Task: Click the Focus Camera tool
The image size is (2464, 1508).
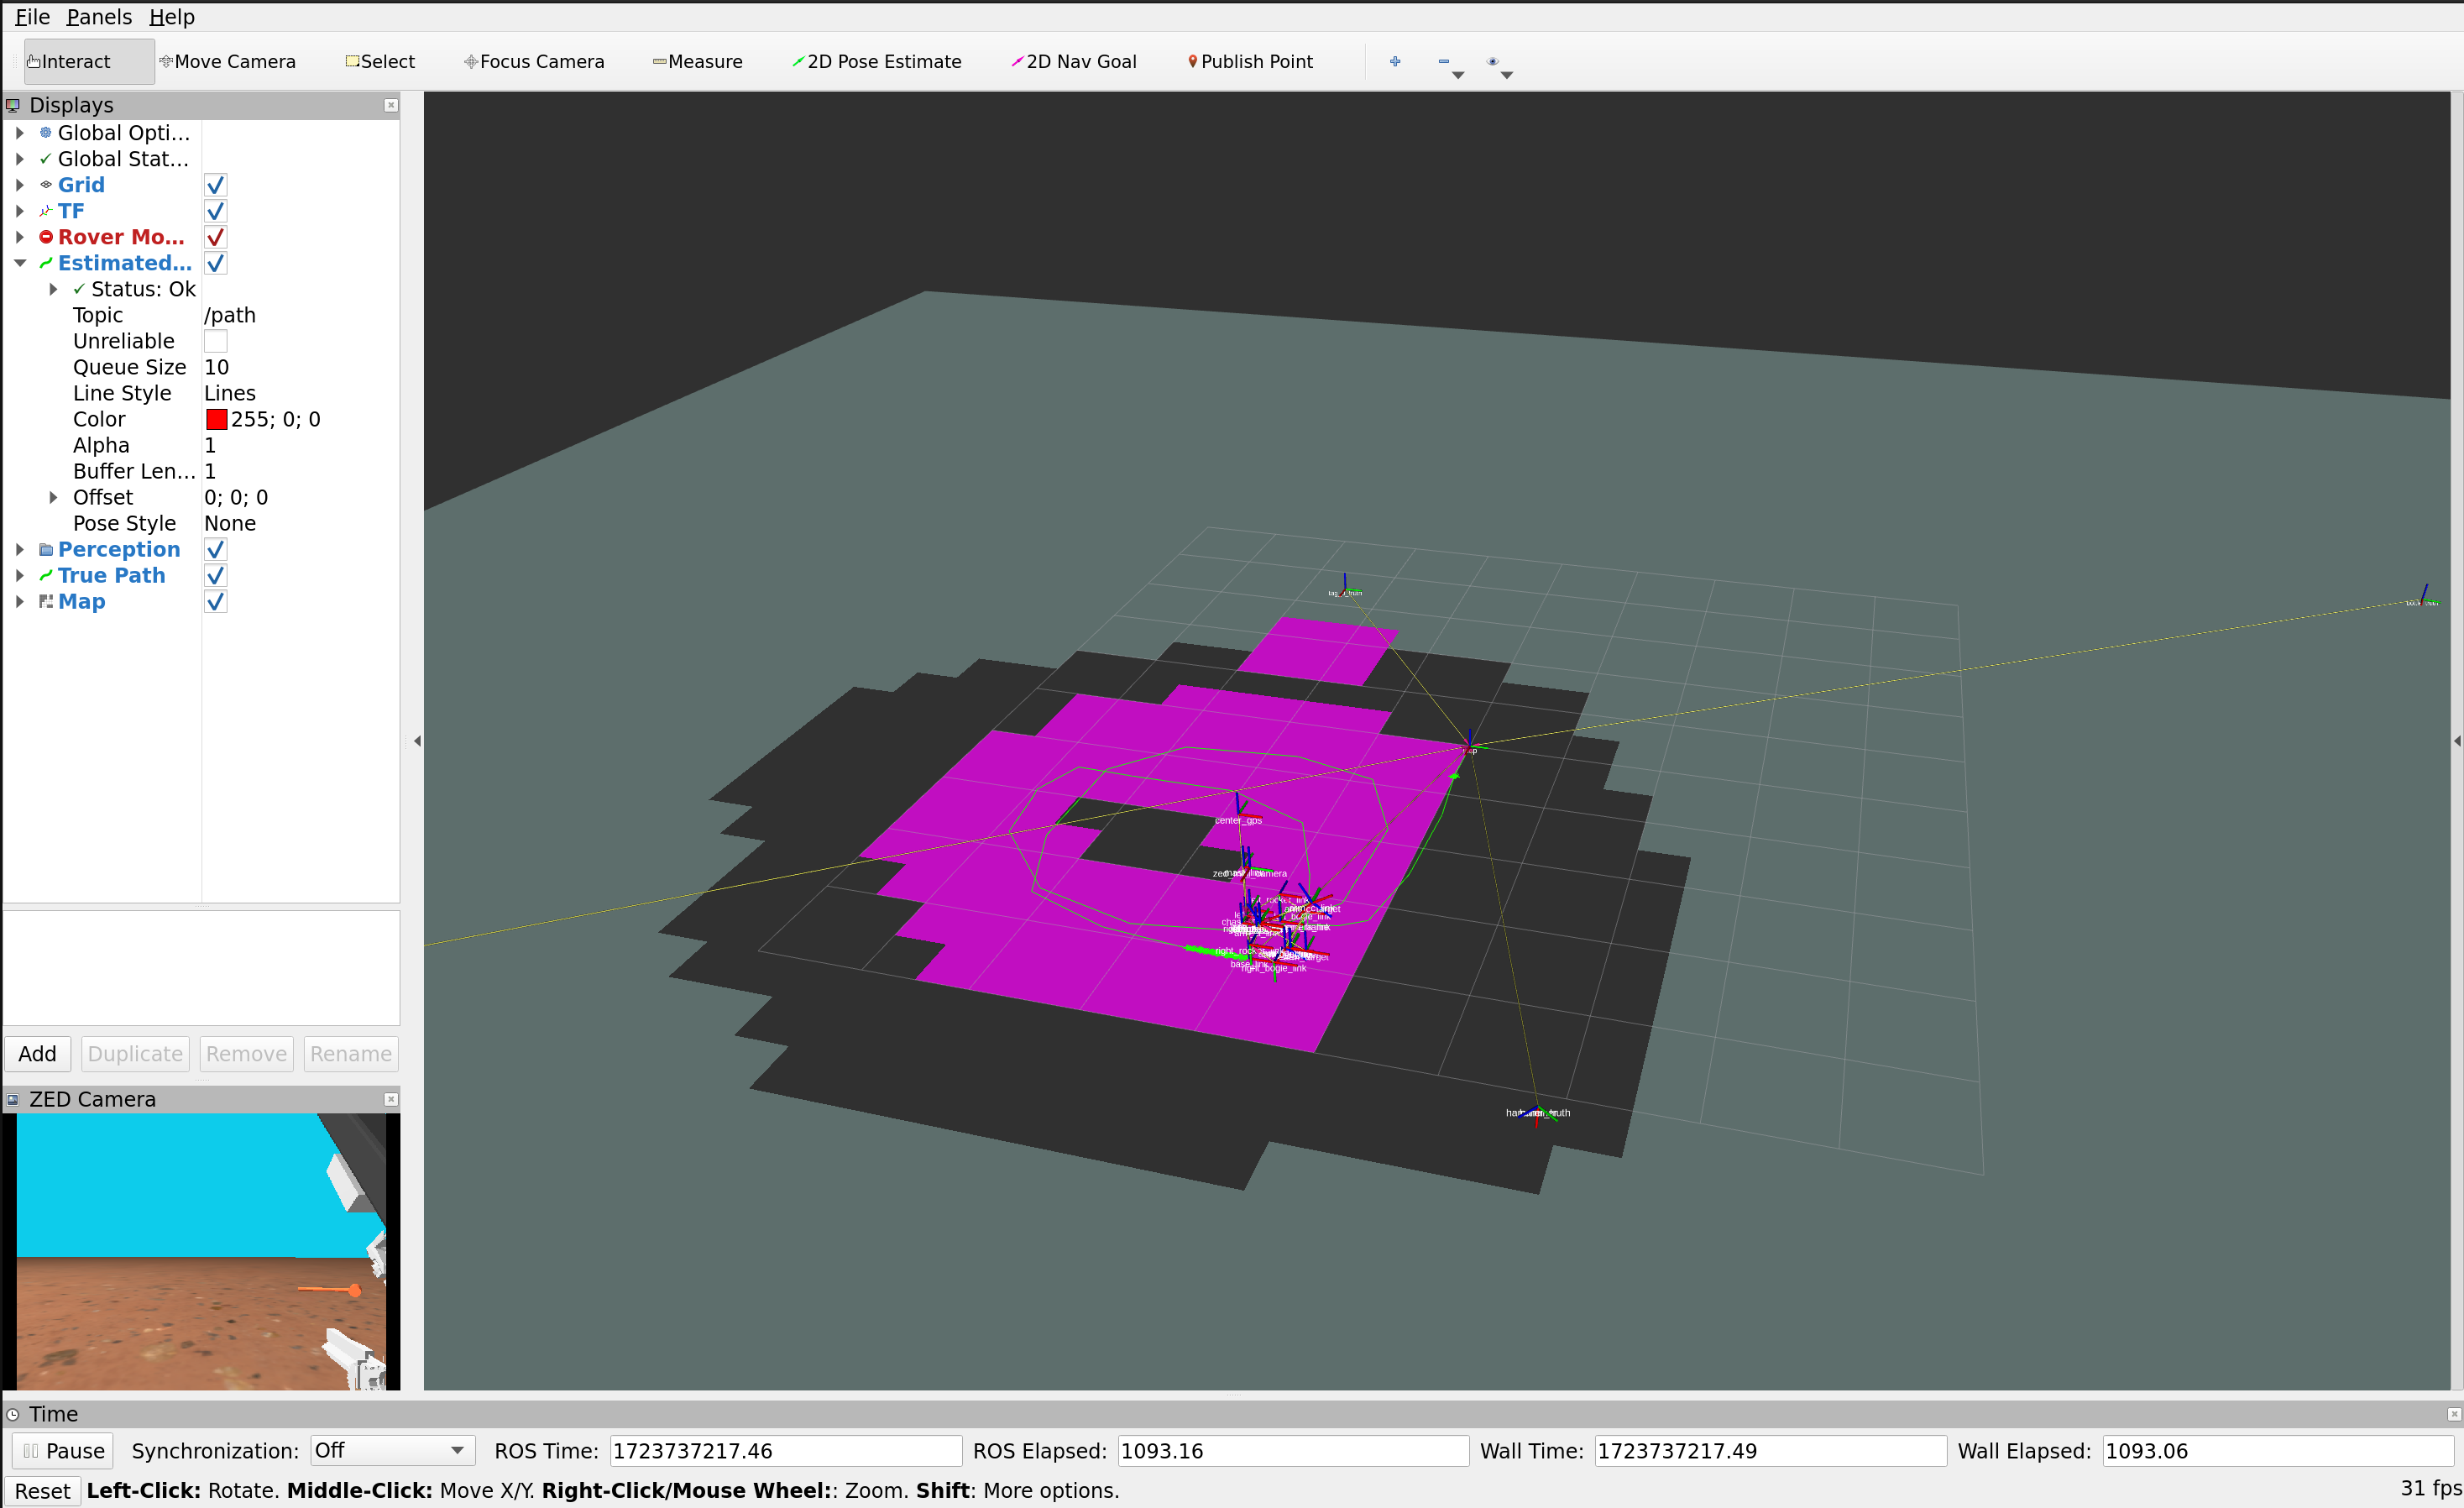Action: pyautogui.click(x=533, y=62)
